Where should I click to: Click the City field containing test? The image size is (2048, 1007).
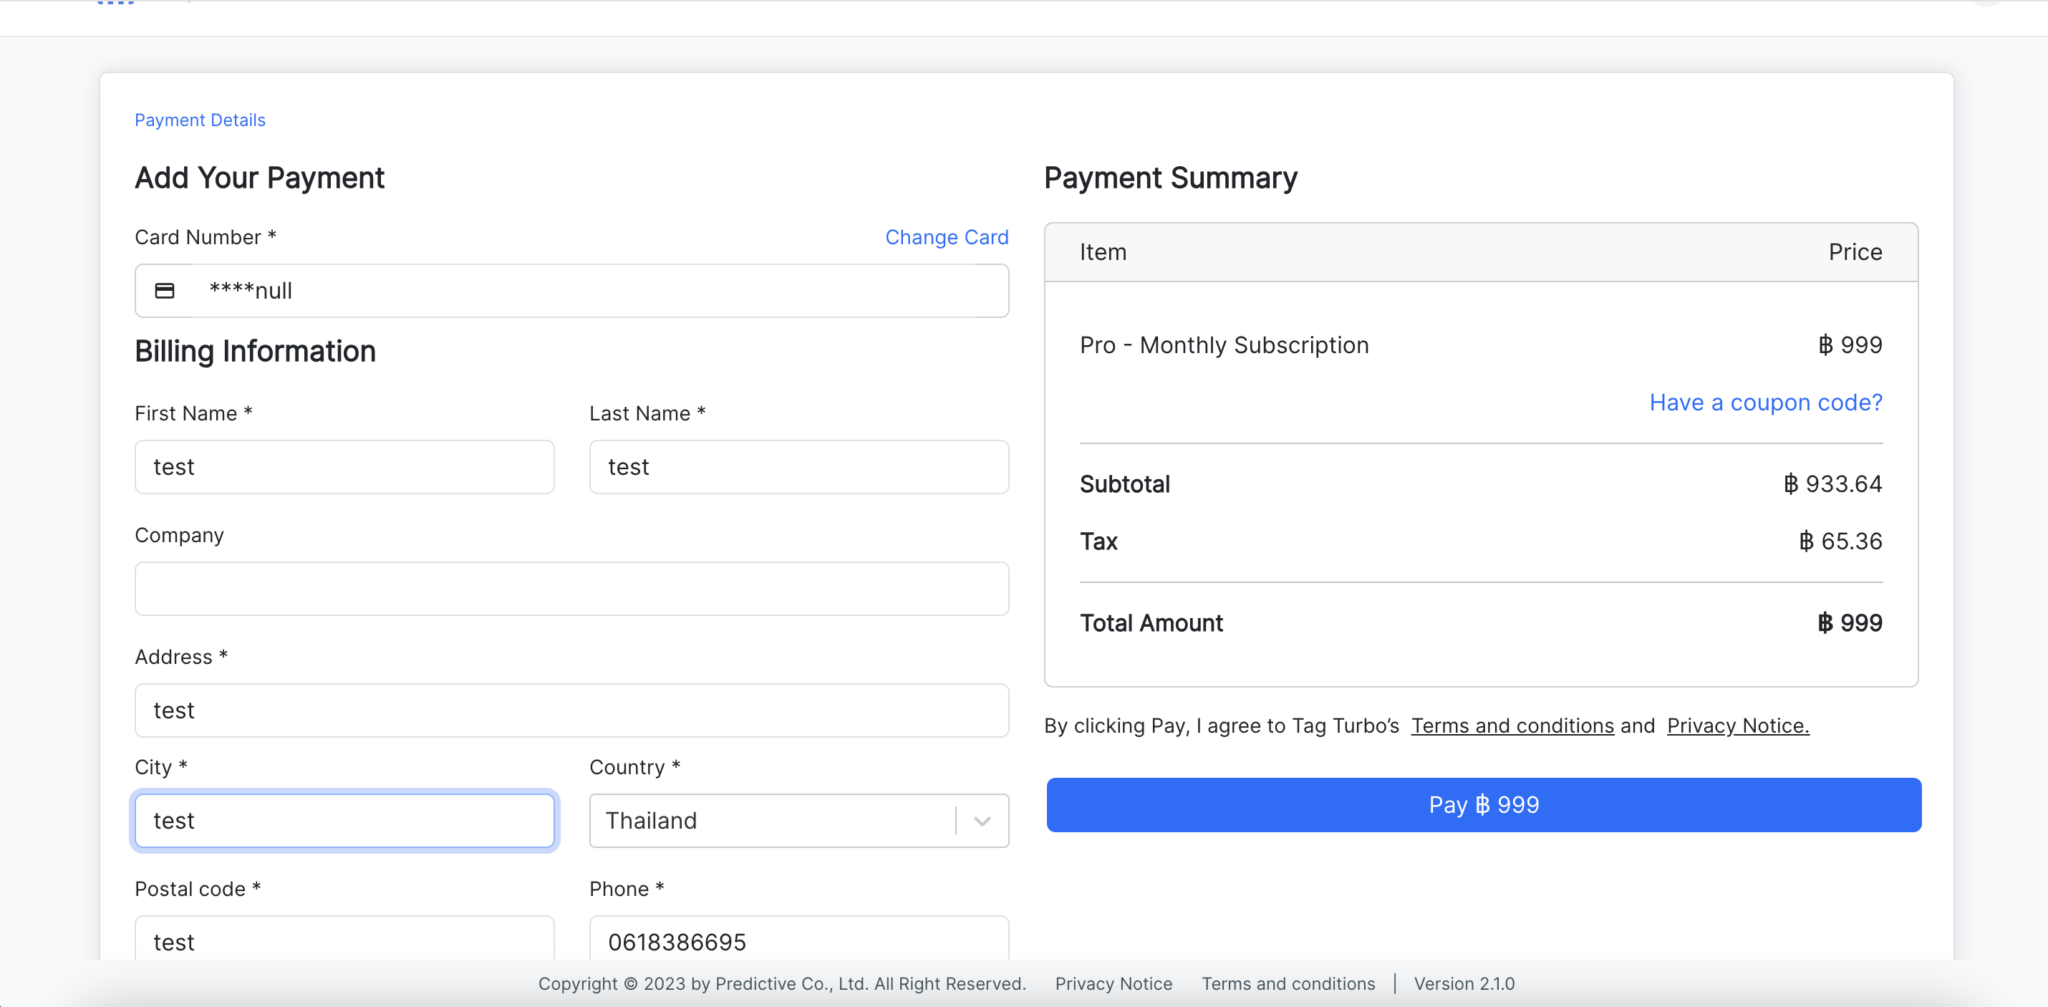pos(344,820)
